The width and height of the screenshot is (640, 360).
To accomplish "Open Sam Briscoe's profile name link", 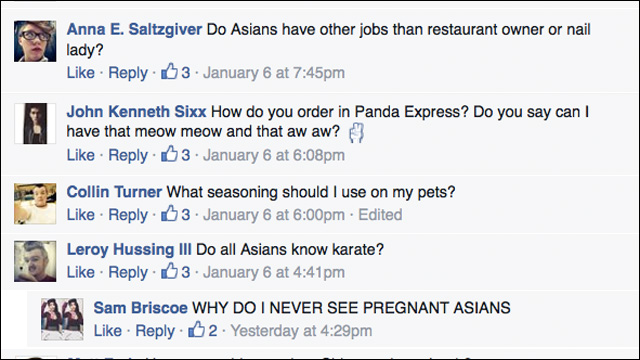I will point(140,308).
